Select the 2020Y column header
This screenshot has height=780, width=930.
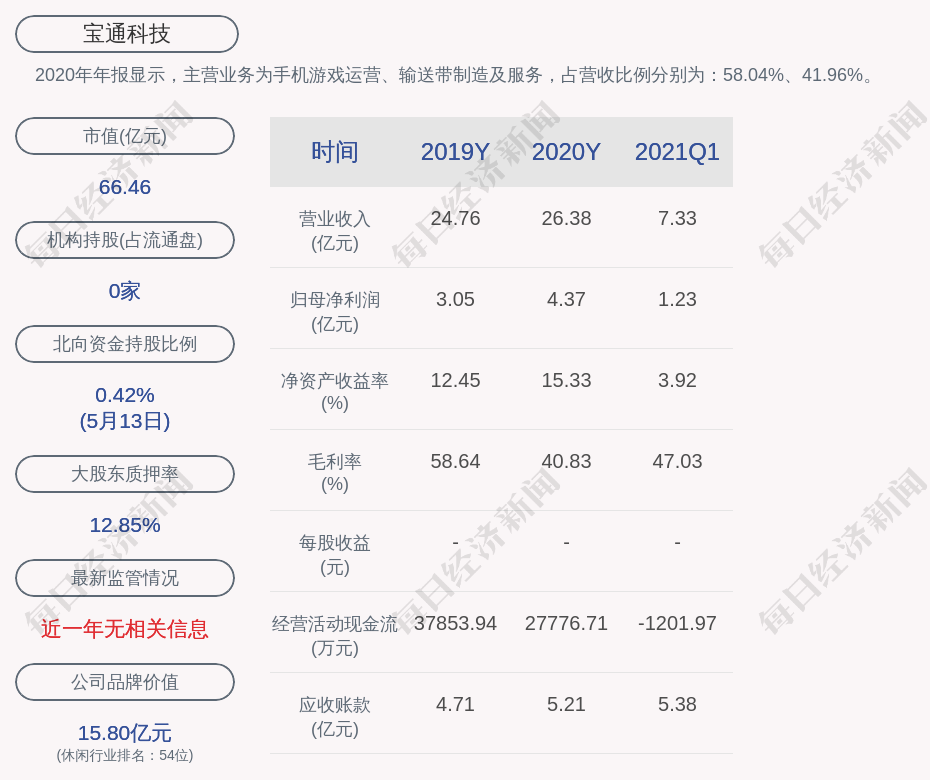566,152
